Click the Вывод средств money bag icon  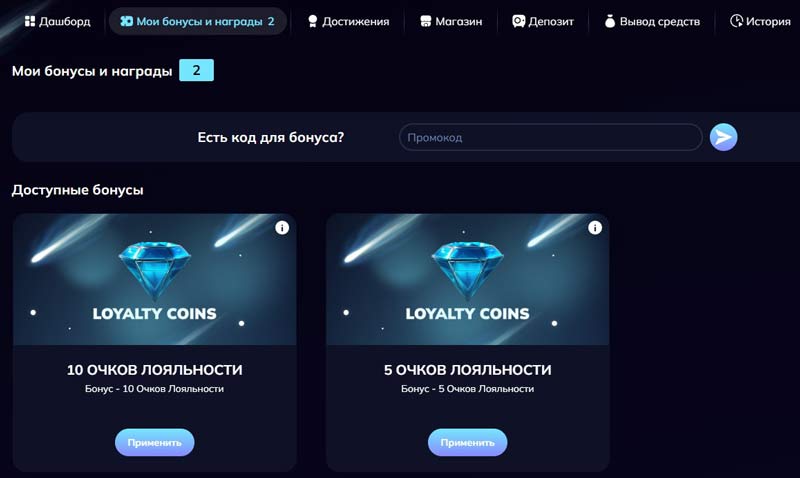(x=610, y=21)
